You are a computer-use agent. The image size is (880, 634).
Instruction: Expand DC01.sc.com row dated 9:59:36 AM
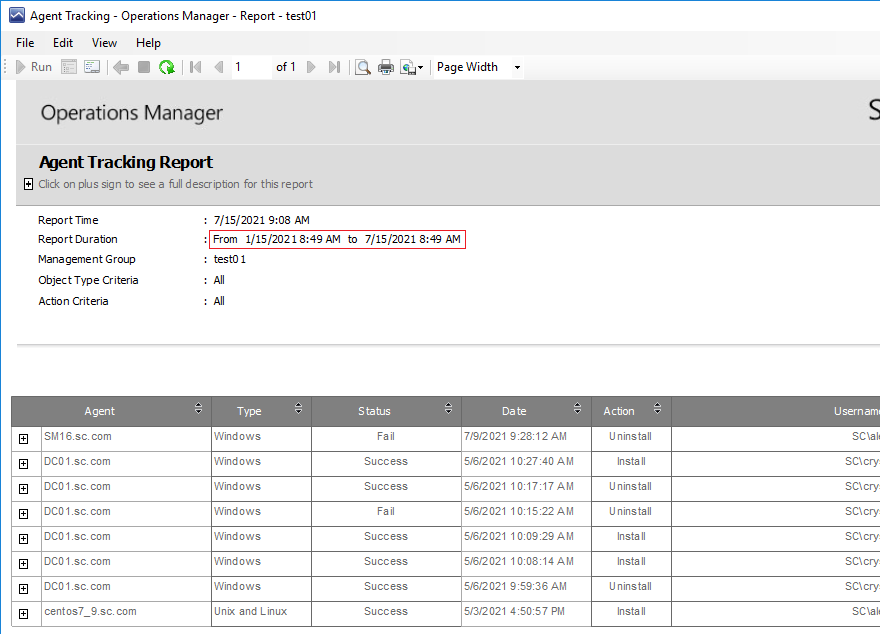(x=24, y=589)
